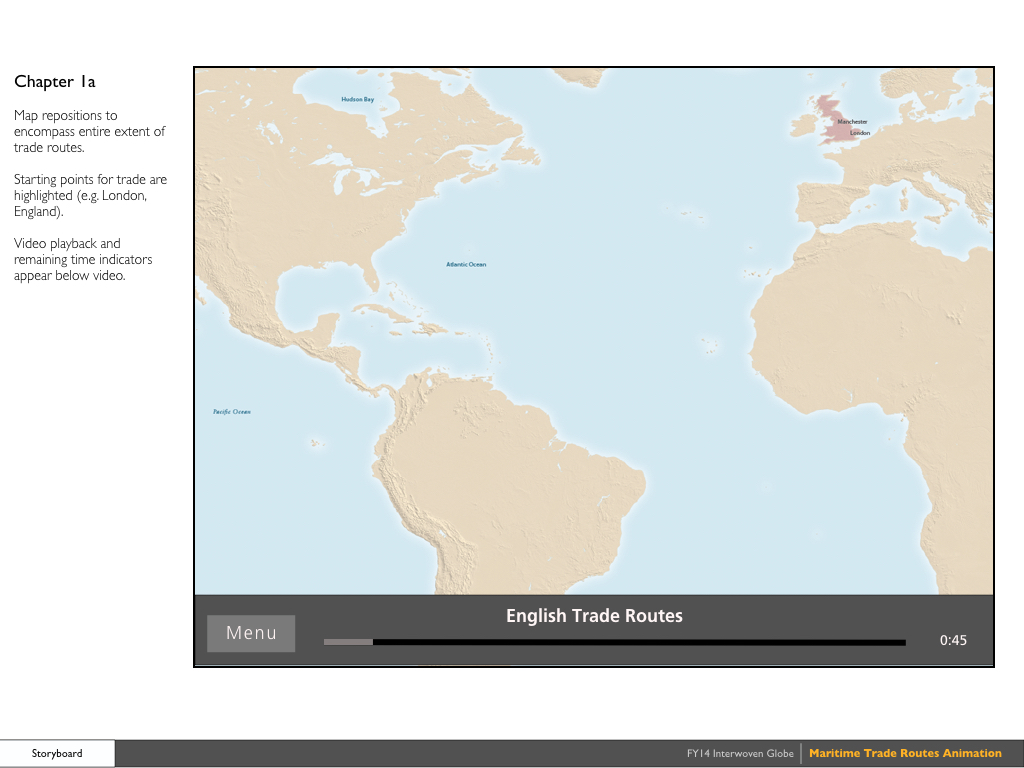Click the London label on the map
1024x768 pixels.
click(859, 133)
